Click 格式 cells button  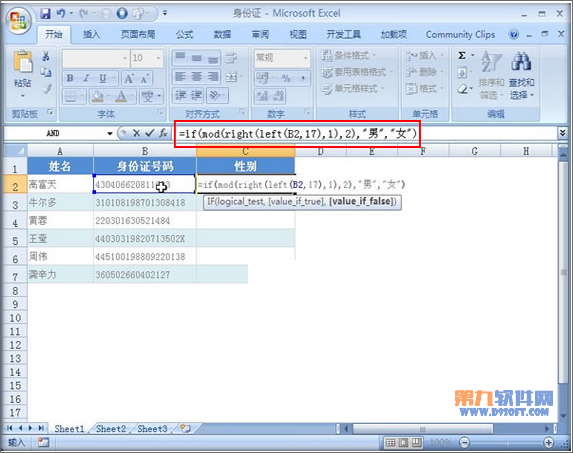[x=424, y=89]
